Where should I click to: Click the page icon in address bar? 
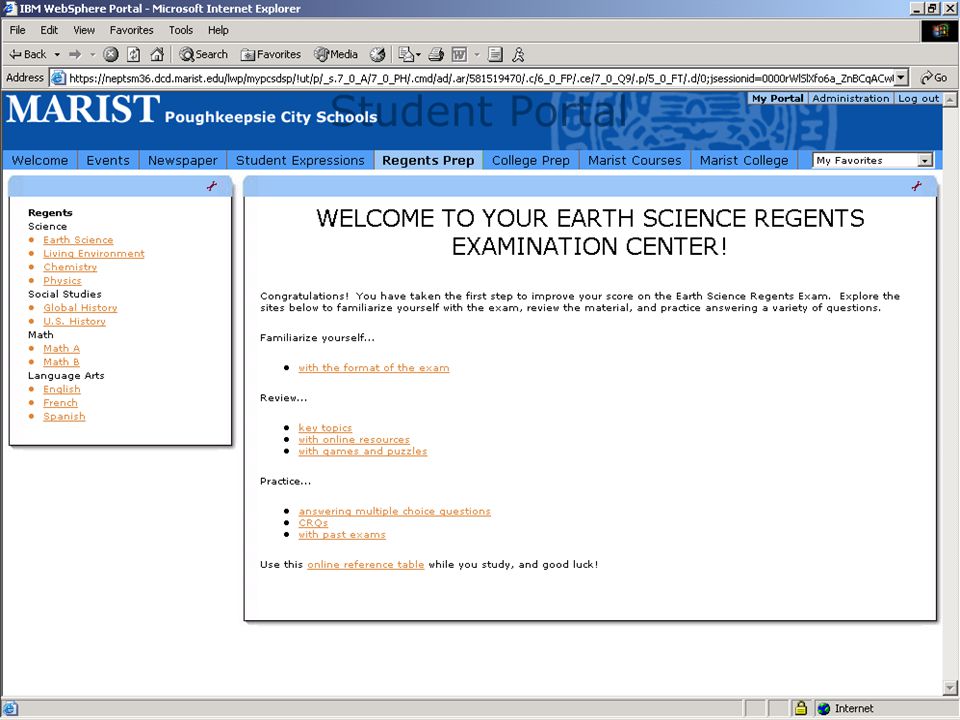click(x=58, y=78)
